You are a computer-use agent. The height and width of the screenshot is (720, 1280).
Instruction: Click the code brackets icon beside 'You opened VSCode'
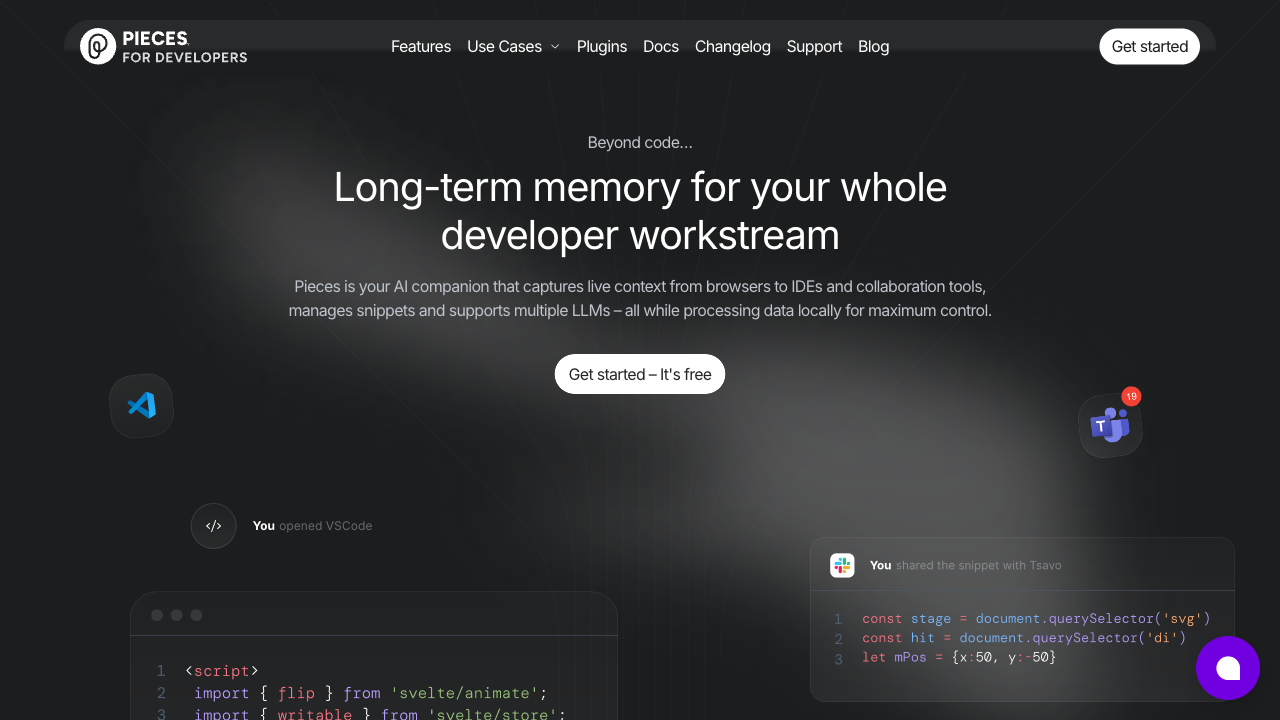point(213,526)
